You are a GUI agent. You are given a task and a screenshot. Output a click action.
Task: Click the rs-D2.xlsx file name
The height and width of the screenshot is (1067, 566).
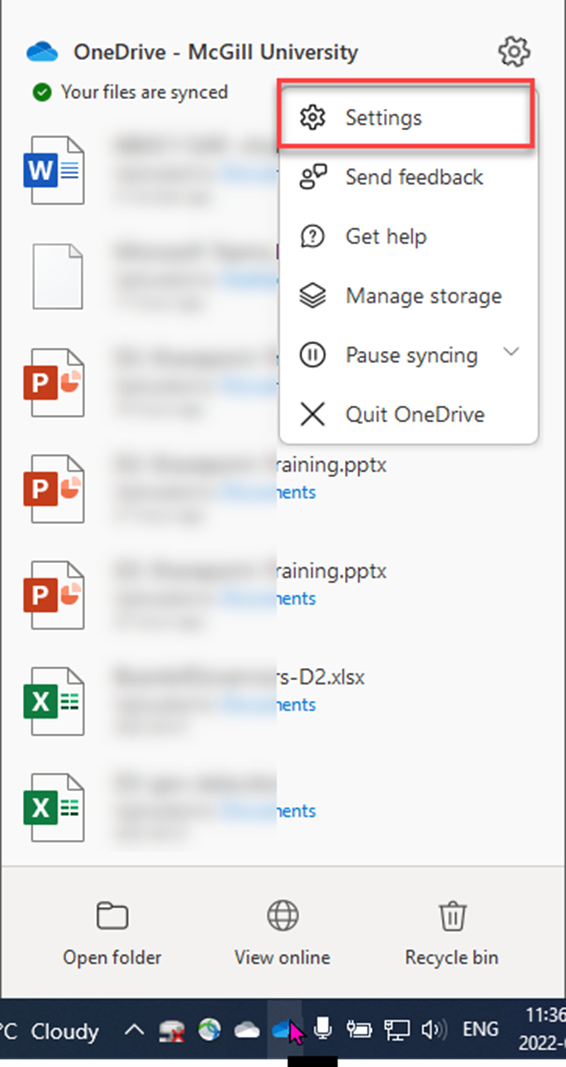coord(320,678)
